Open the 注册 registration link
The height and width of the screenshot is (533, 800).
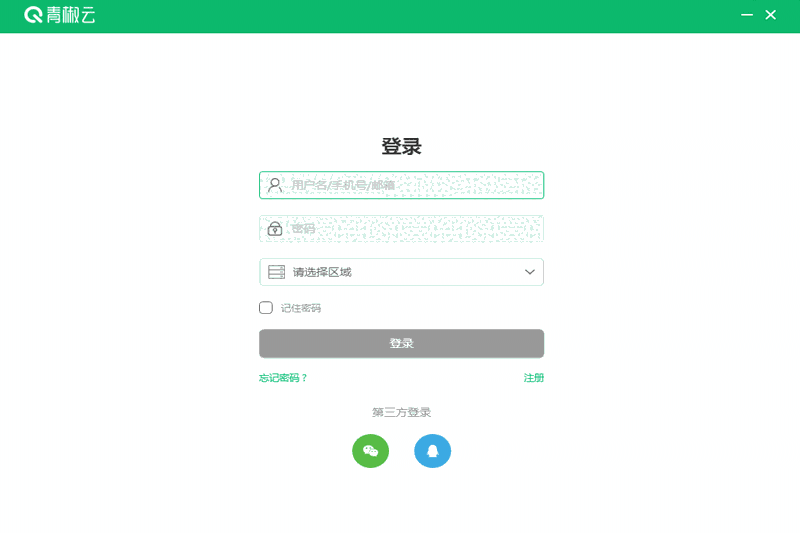tap(534, 377)
